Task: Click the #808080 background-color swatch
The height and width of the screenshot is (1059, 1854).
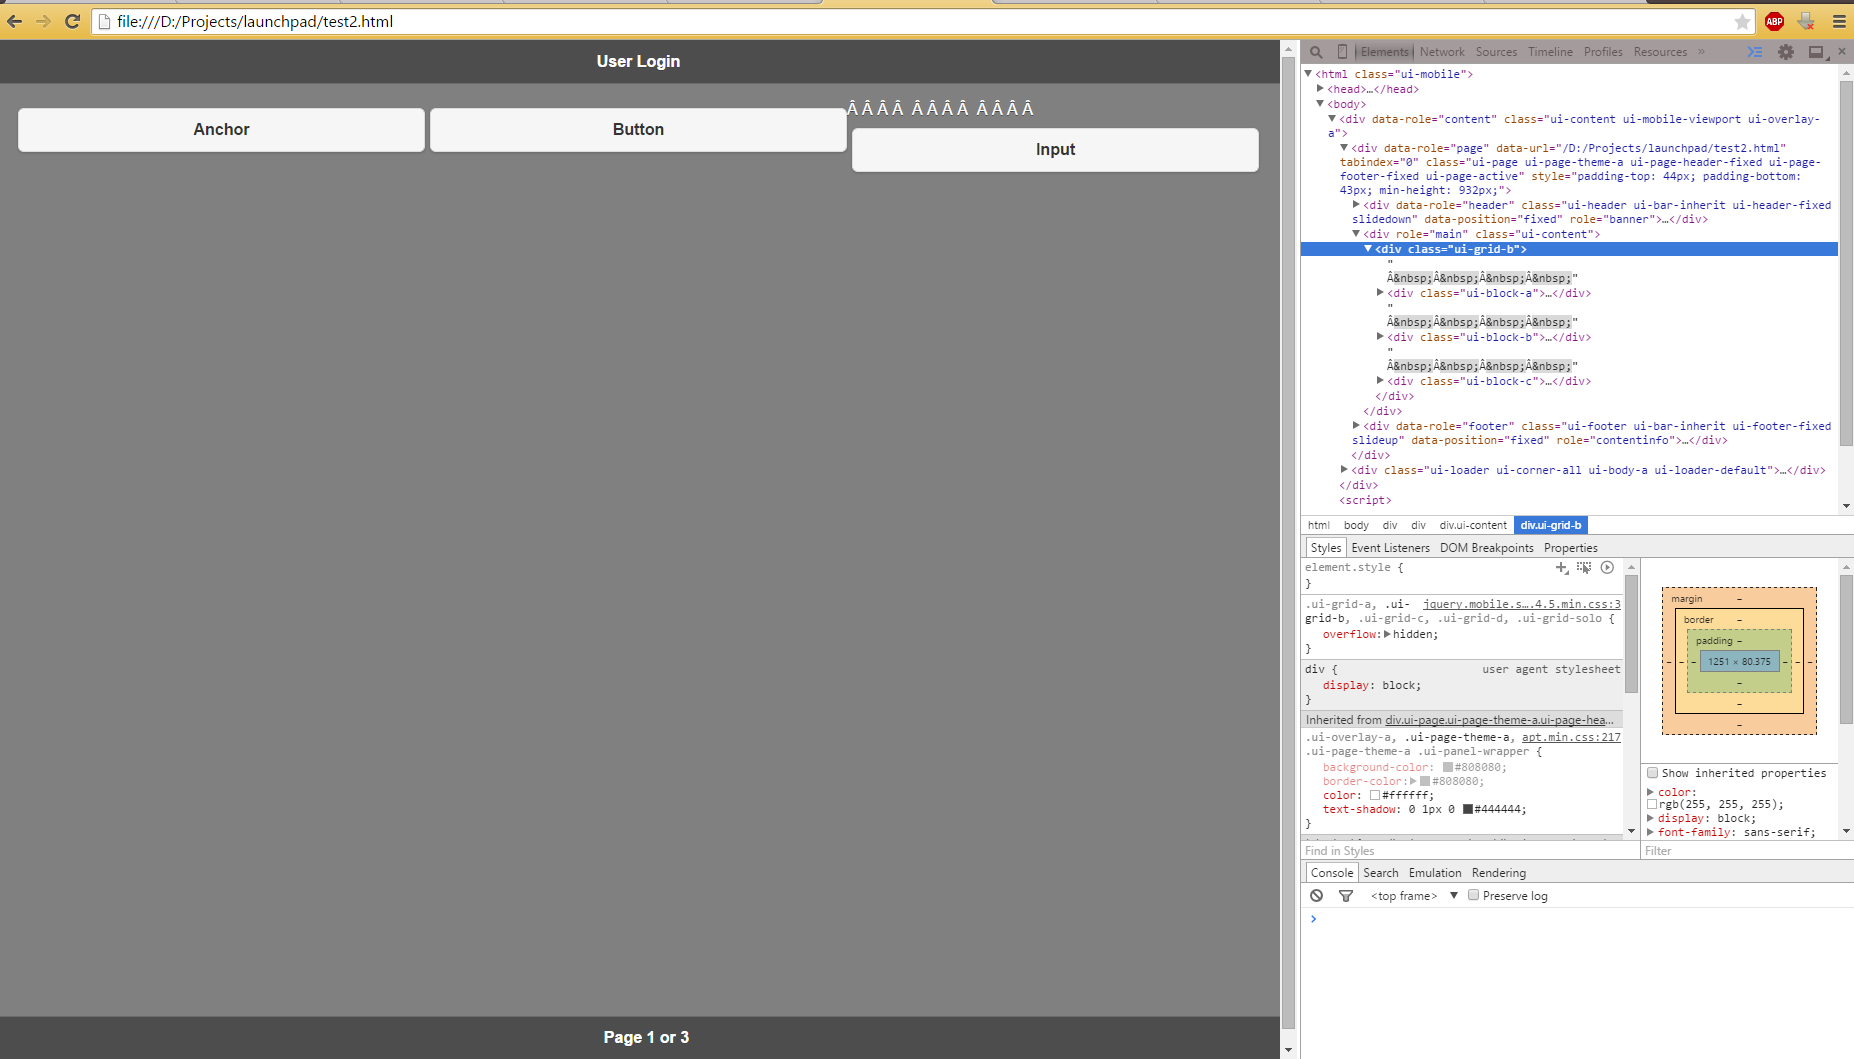Action: pyautogui.click(x=1447, y=767)
